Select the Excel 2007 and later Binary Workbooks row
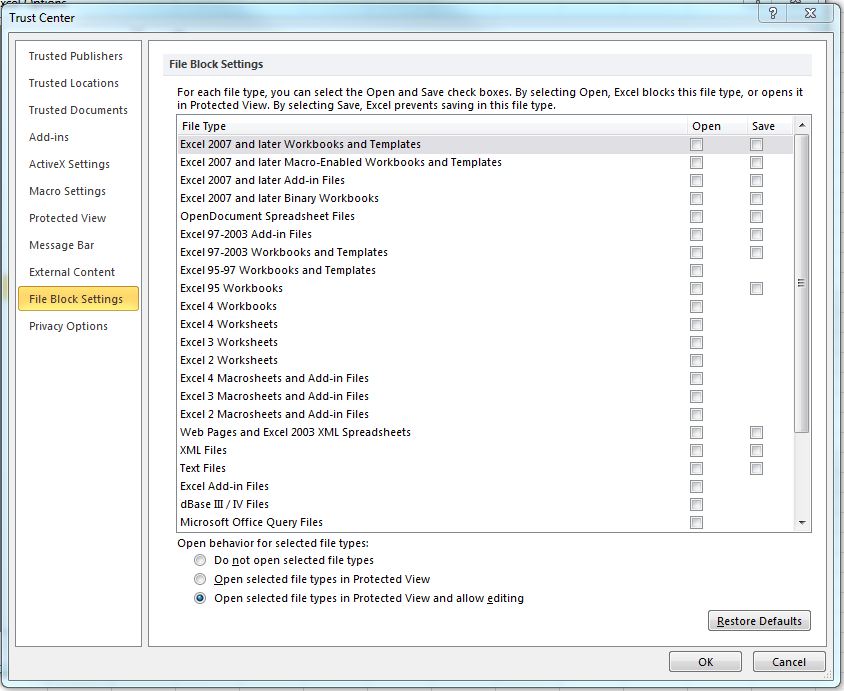Screen dimensions: 844x691 (x=485, y=198)
